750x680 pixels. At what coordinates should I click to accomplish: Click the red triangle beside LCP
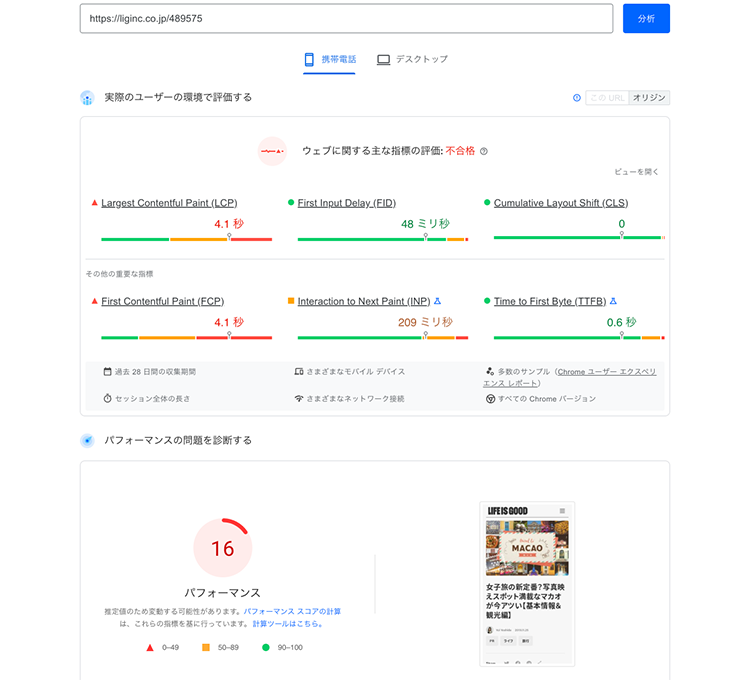pyautogui.click(x=94, y=203)
